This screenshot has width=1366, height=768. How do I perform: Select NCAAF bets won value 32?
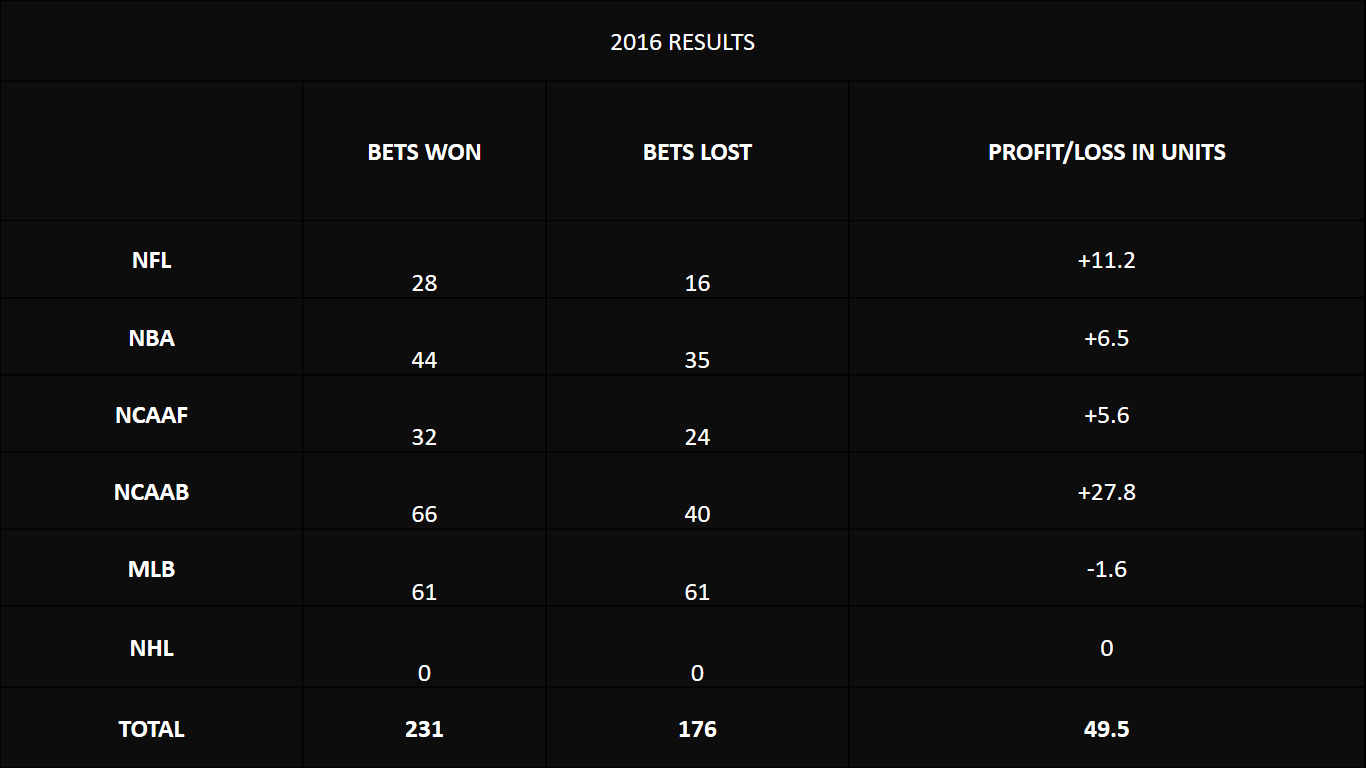pyautogui.click(x=424, y=437)
